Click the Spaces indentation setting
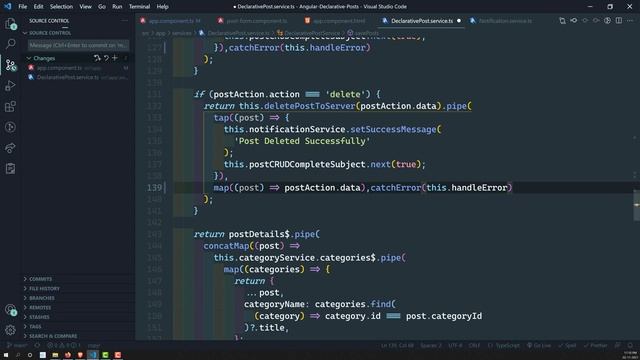Image resolution: width=640 pixels, height=360 pixels. point(431,345)
